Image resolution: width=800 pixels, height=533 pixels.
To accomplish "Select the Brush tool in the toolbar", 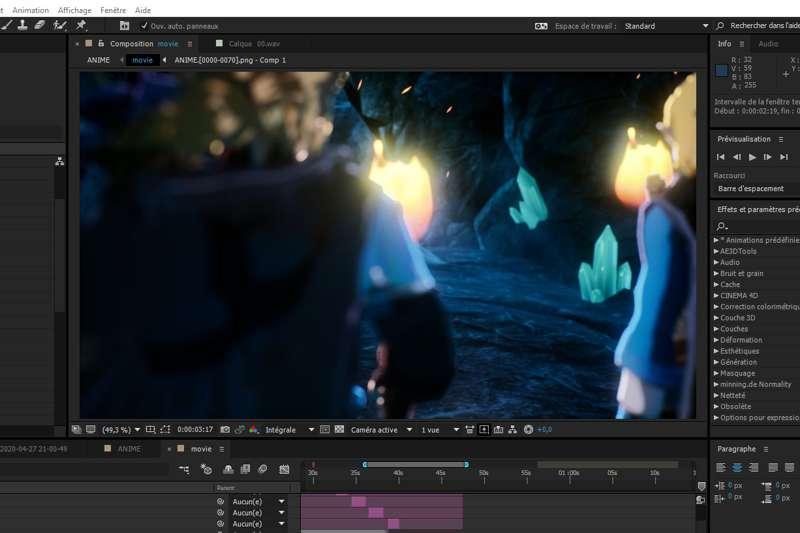I will (6, 25).
